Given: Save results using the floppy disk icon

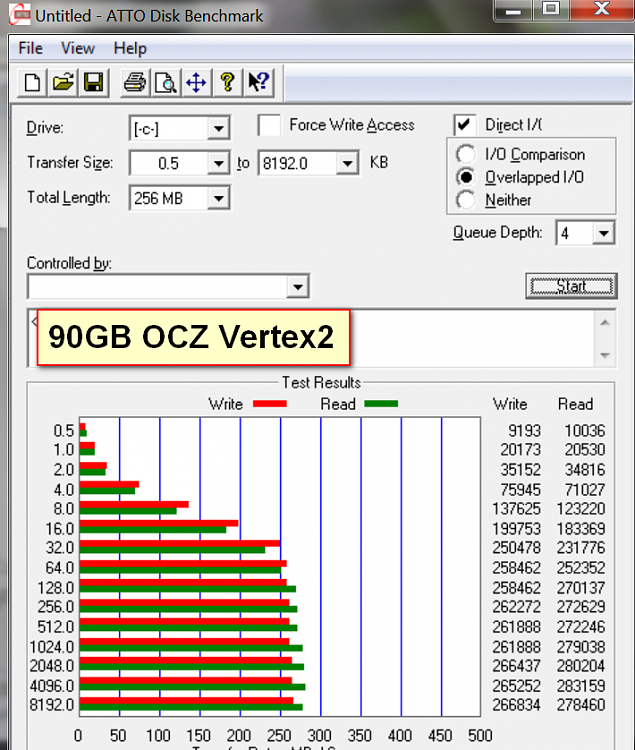Looking at the screenshot, I should click(x=93, y=83).
